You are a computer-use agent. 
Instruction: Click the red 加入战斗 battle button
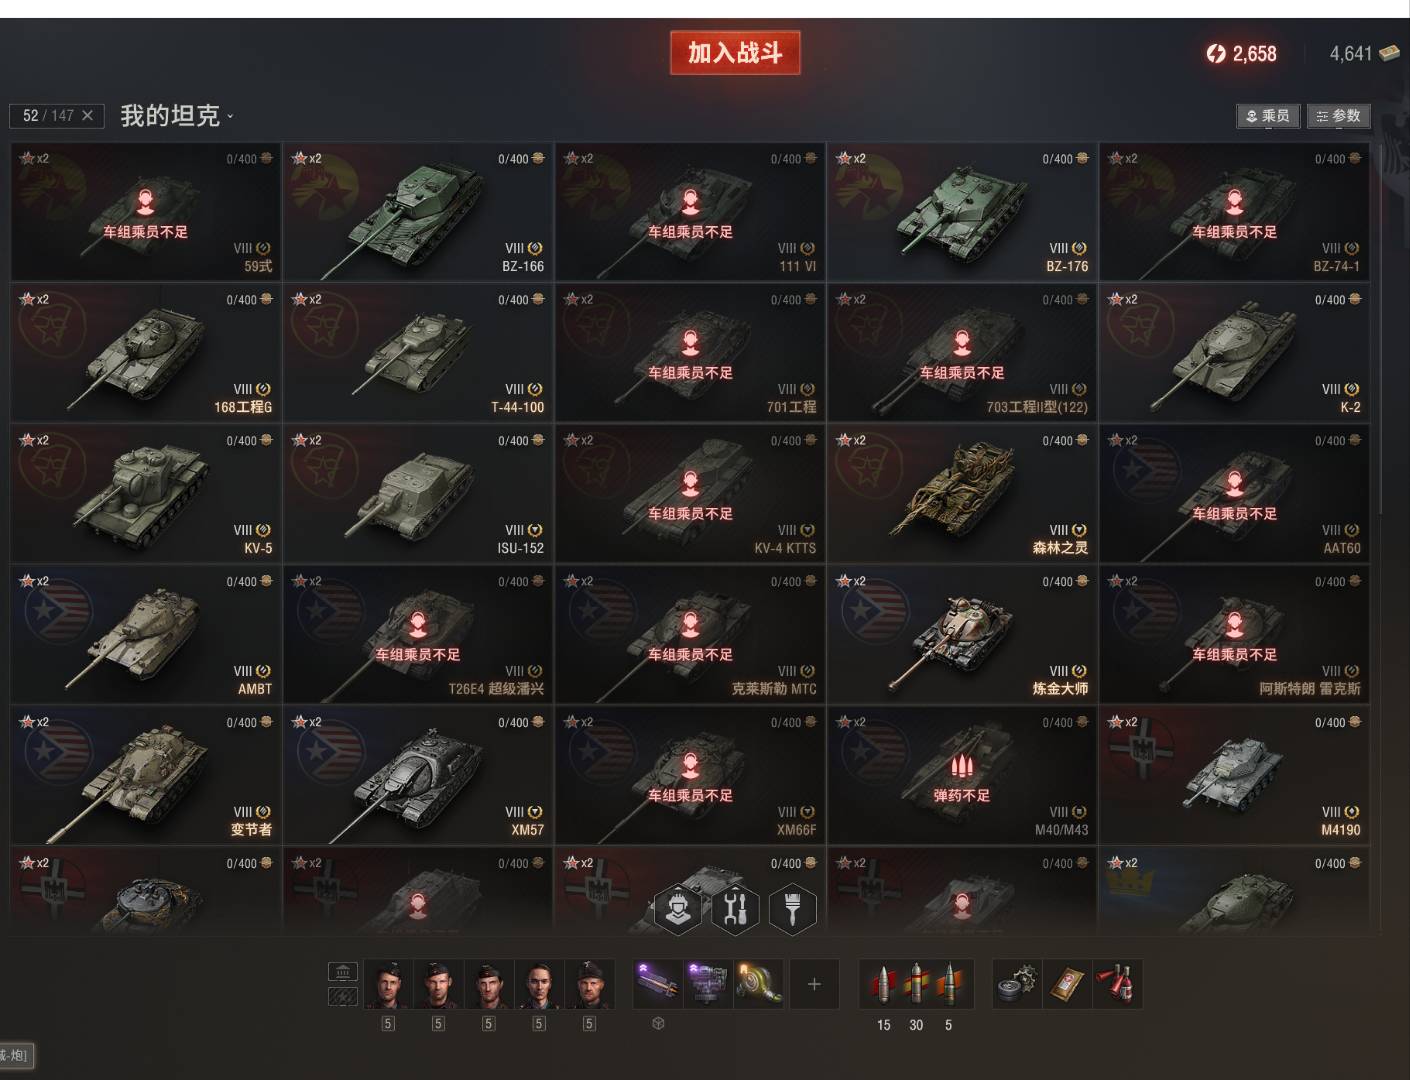(x=735, y=53)
